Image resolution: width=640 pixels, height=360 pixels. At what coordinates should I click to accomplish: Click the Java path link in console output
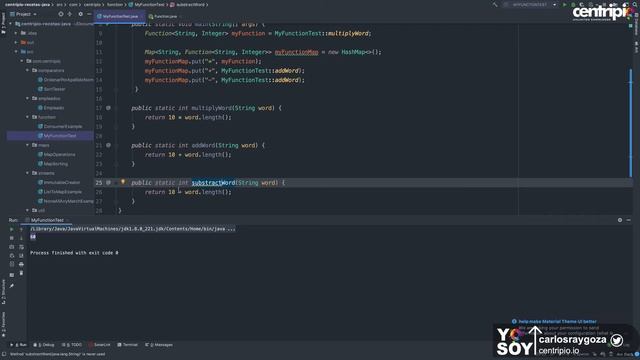click(133, 229)
